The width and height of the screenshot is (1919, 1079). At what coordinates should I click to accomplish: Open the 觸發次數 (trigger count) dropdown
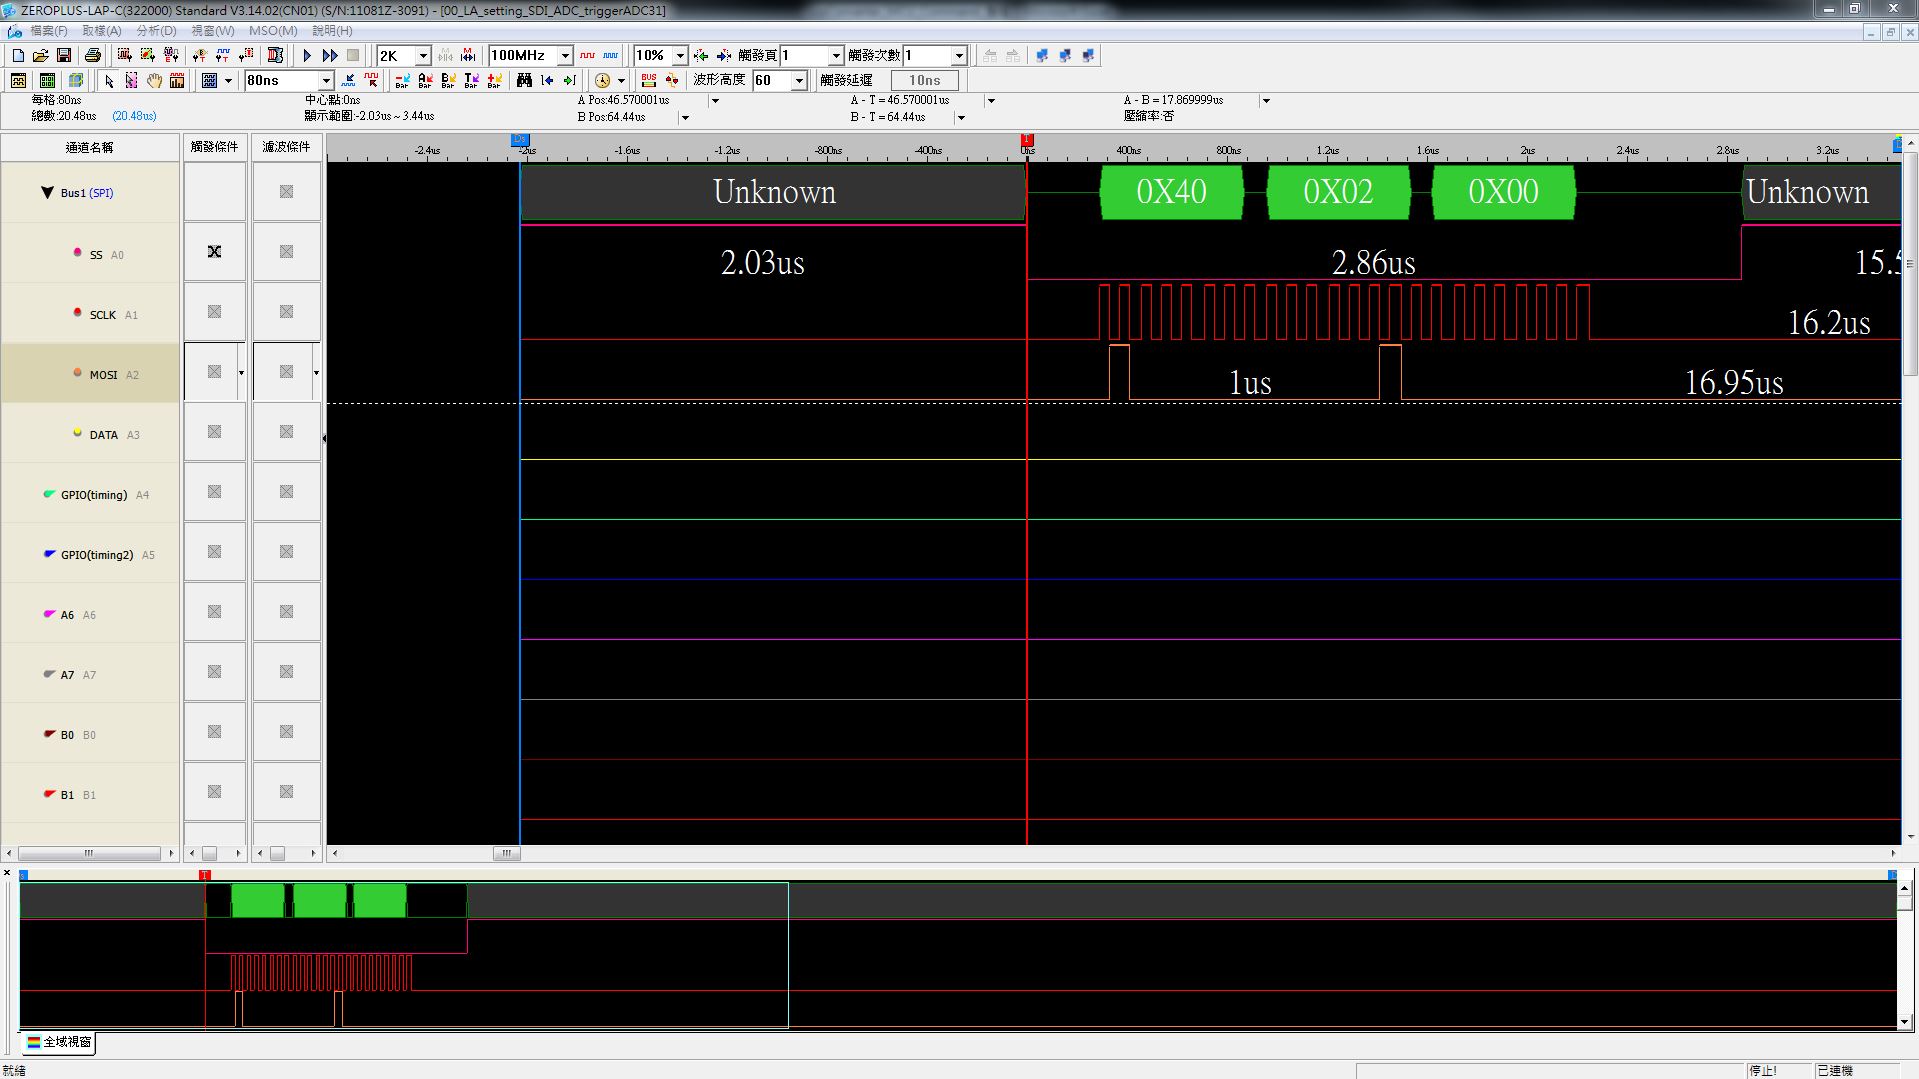coord(959,56)
